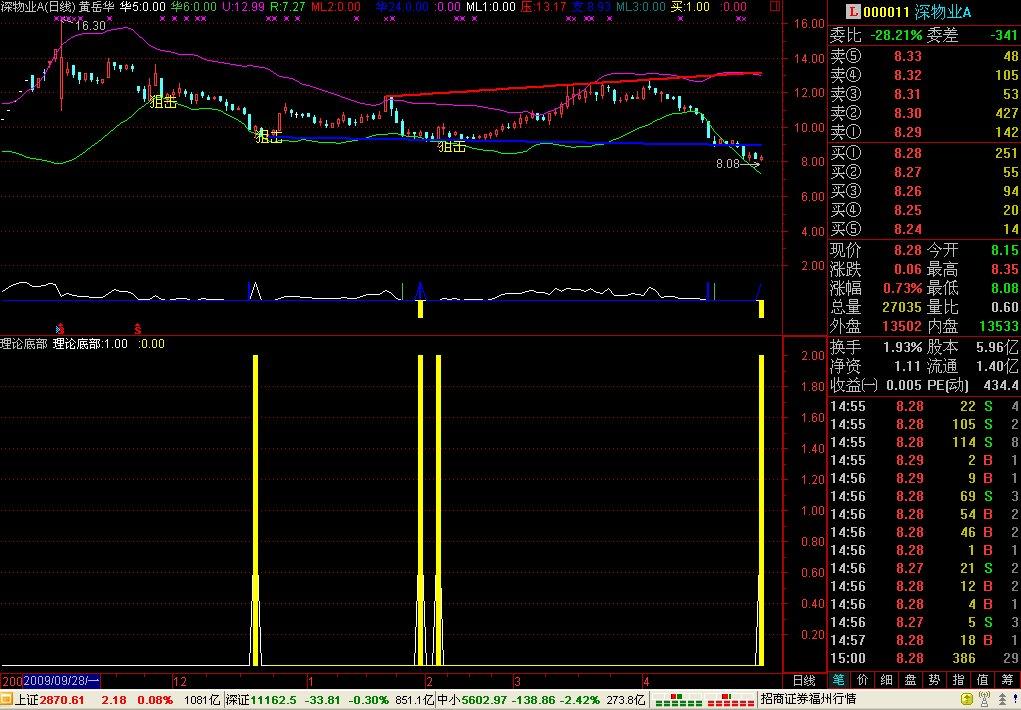Viewport: 1021px width, 710px height.
Task: Click the 最高 high price 8.35
Action: (x=1005, y=269)
